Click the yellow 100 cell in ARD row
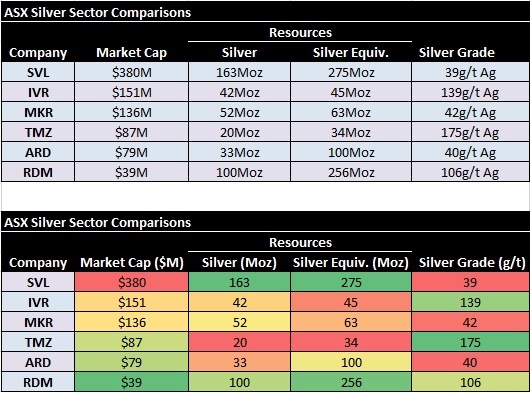 tap(351, 362)
